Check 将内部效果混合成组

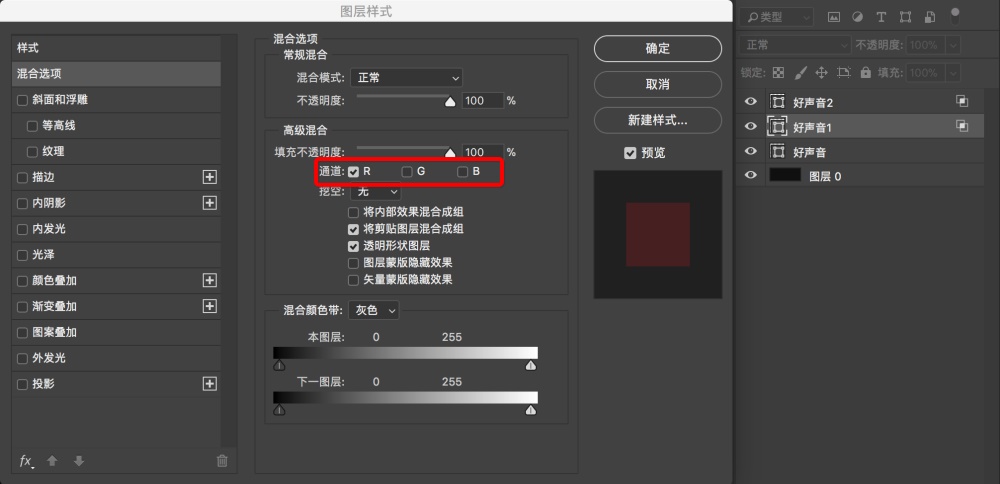[353, 212]
